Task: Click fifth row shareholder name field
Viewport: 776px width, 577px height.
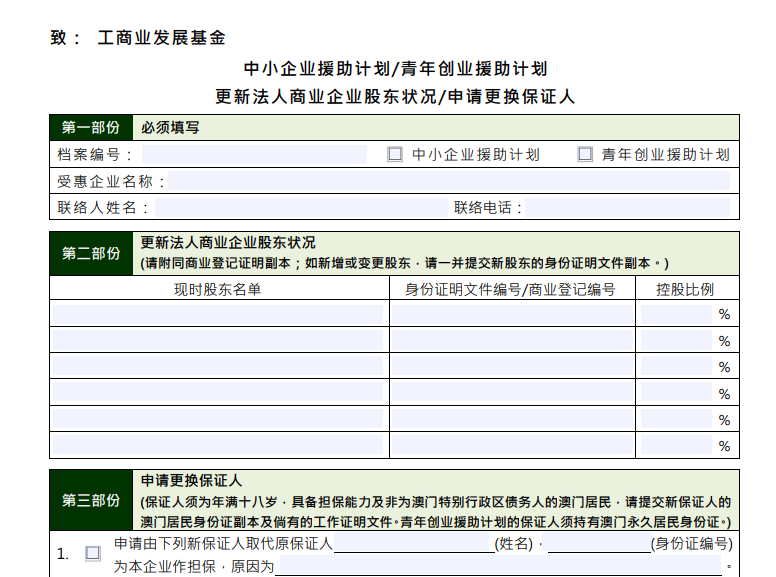Action: (218, 420)
